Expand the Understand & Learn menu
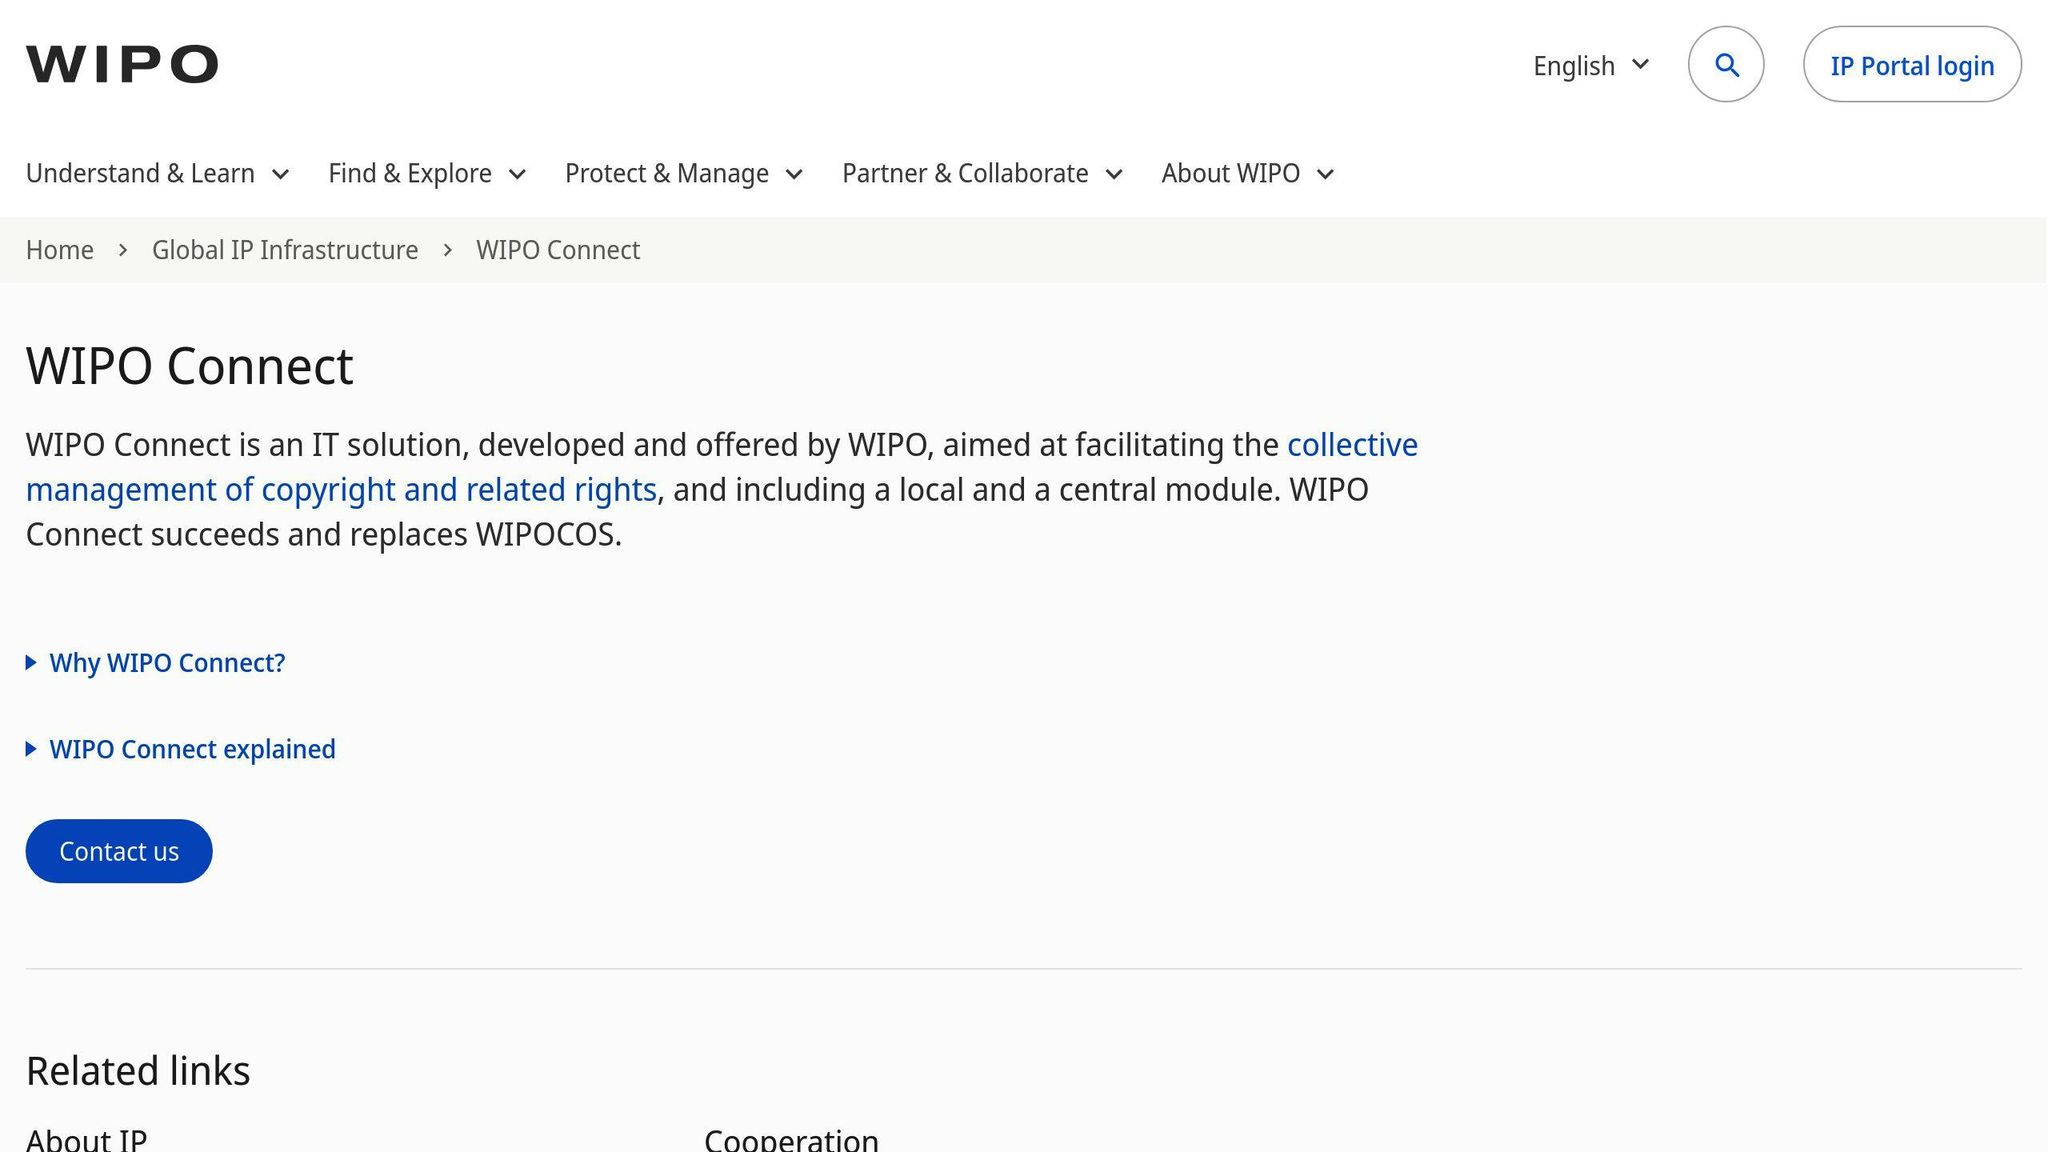Screen dimensions: 2048x1152 (x=158, y=173)
